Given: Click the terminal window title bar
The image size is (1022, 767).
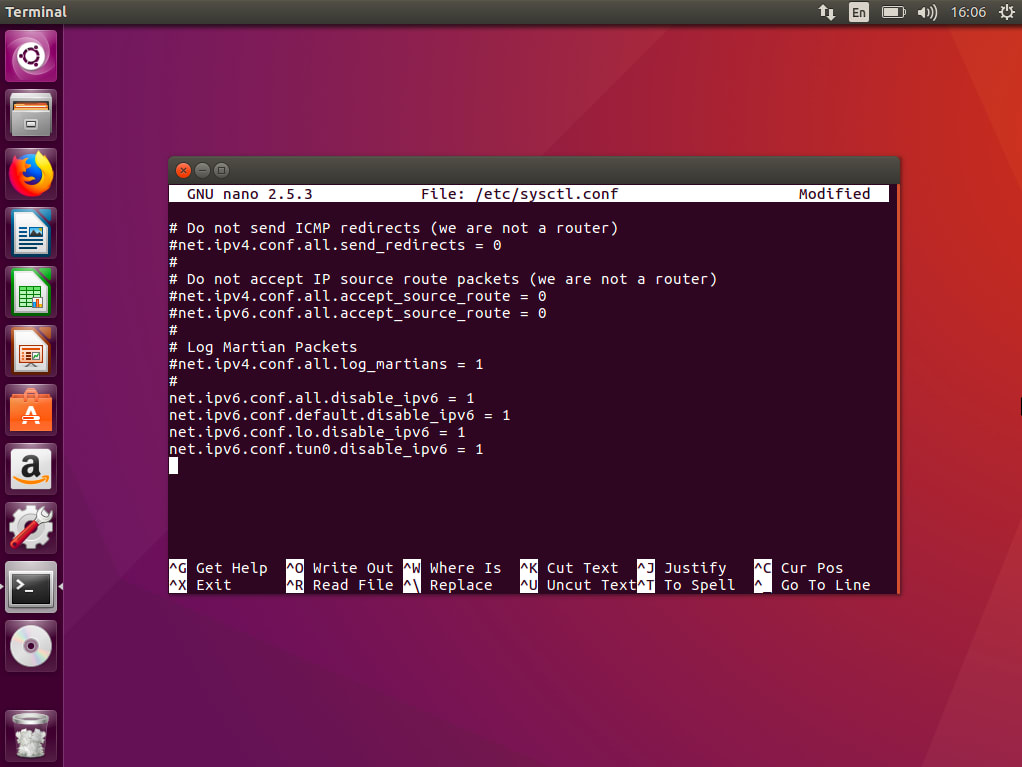Looking at the screenshot, I should pos(534,171).
